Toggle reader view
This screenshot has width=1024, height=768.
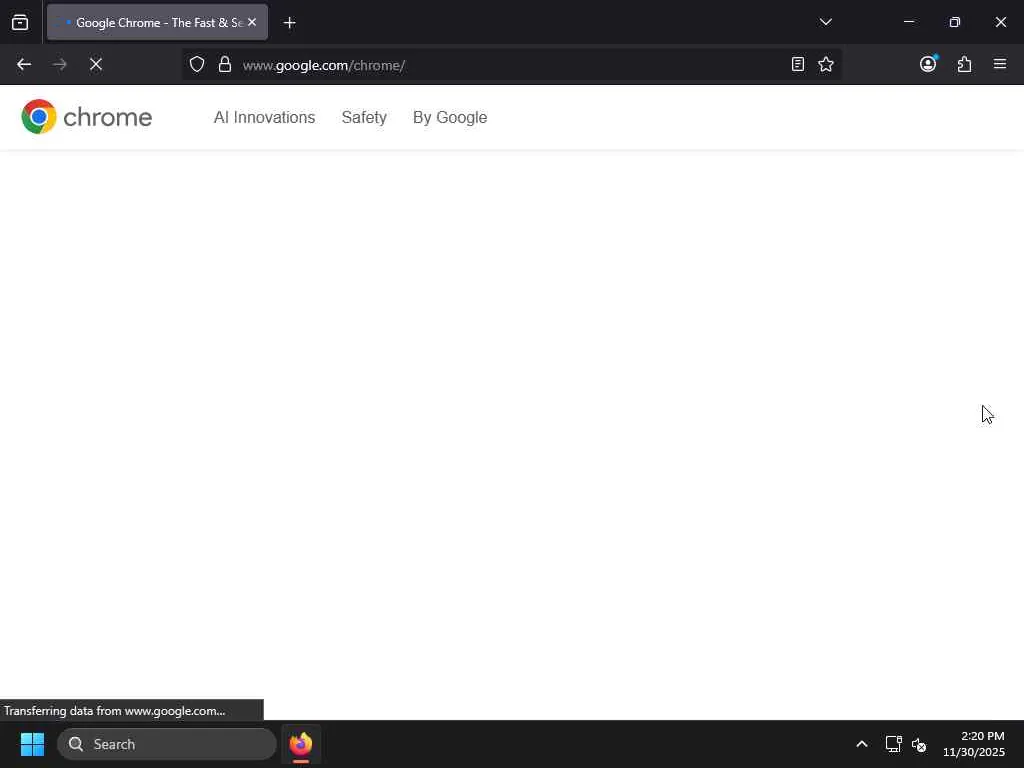pyautogui.click(x=797, y=65)
